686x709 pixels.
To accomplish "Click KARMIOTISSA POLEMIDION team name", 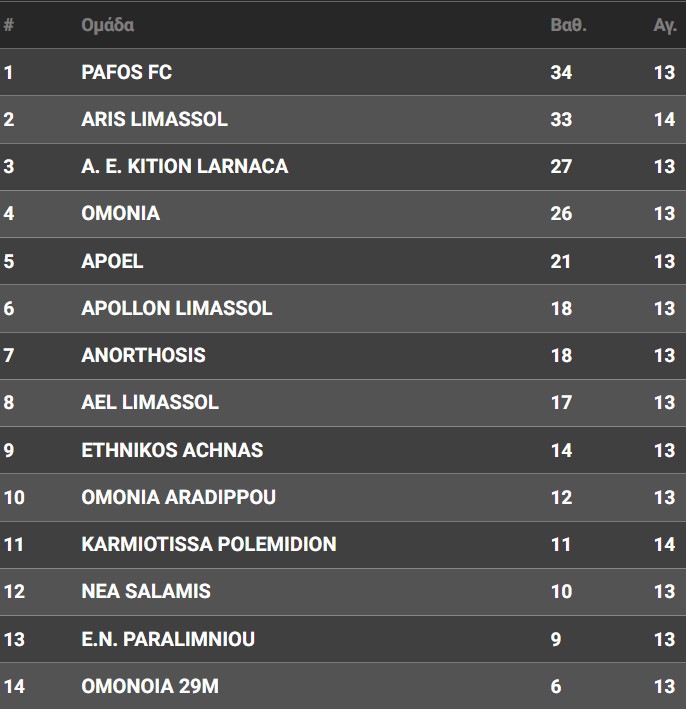I will 208,544.
